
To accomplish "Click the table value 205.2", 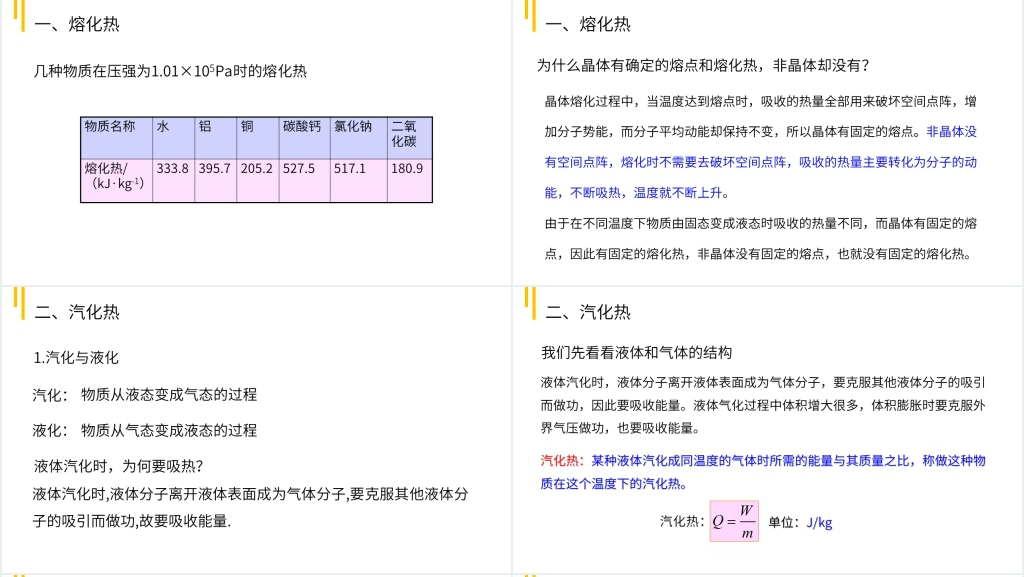I will coord(257,168).
